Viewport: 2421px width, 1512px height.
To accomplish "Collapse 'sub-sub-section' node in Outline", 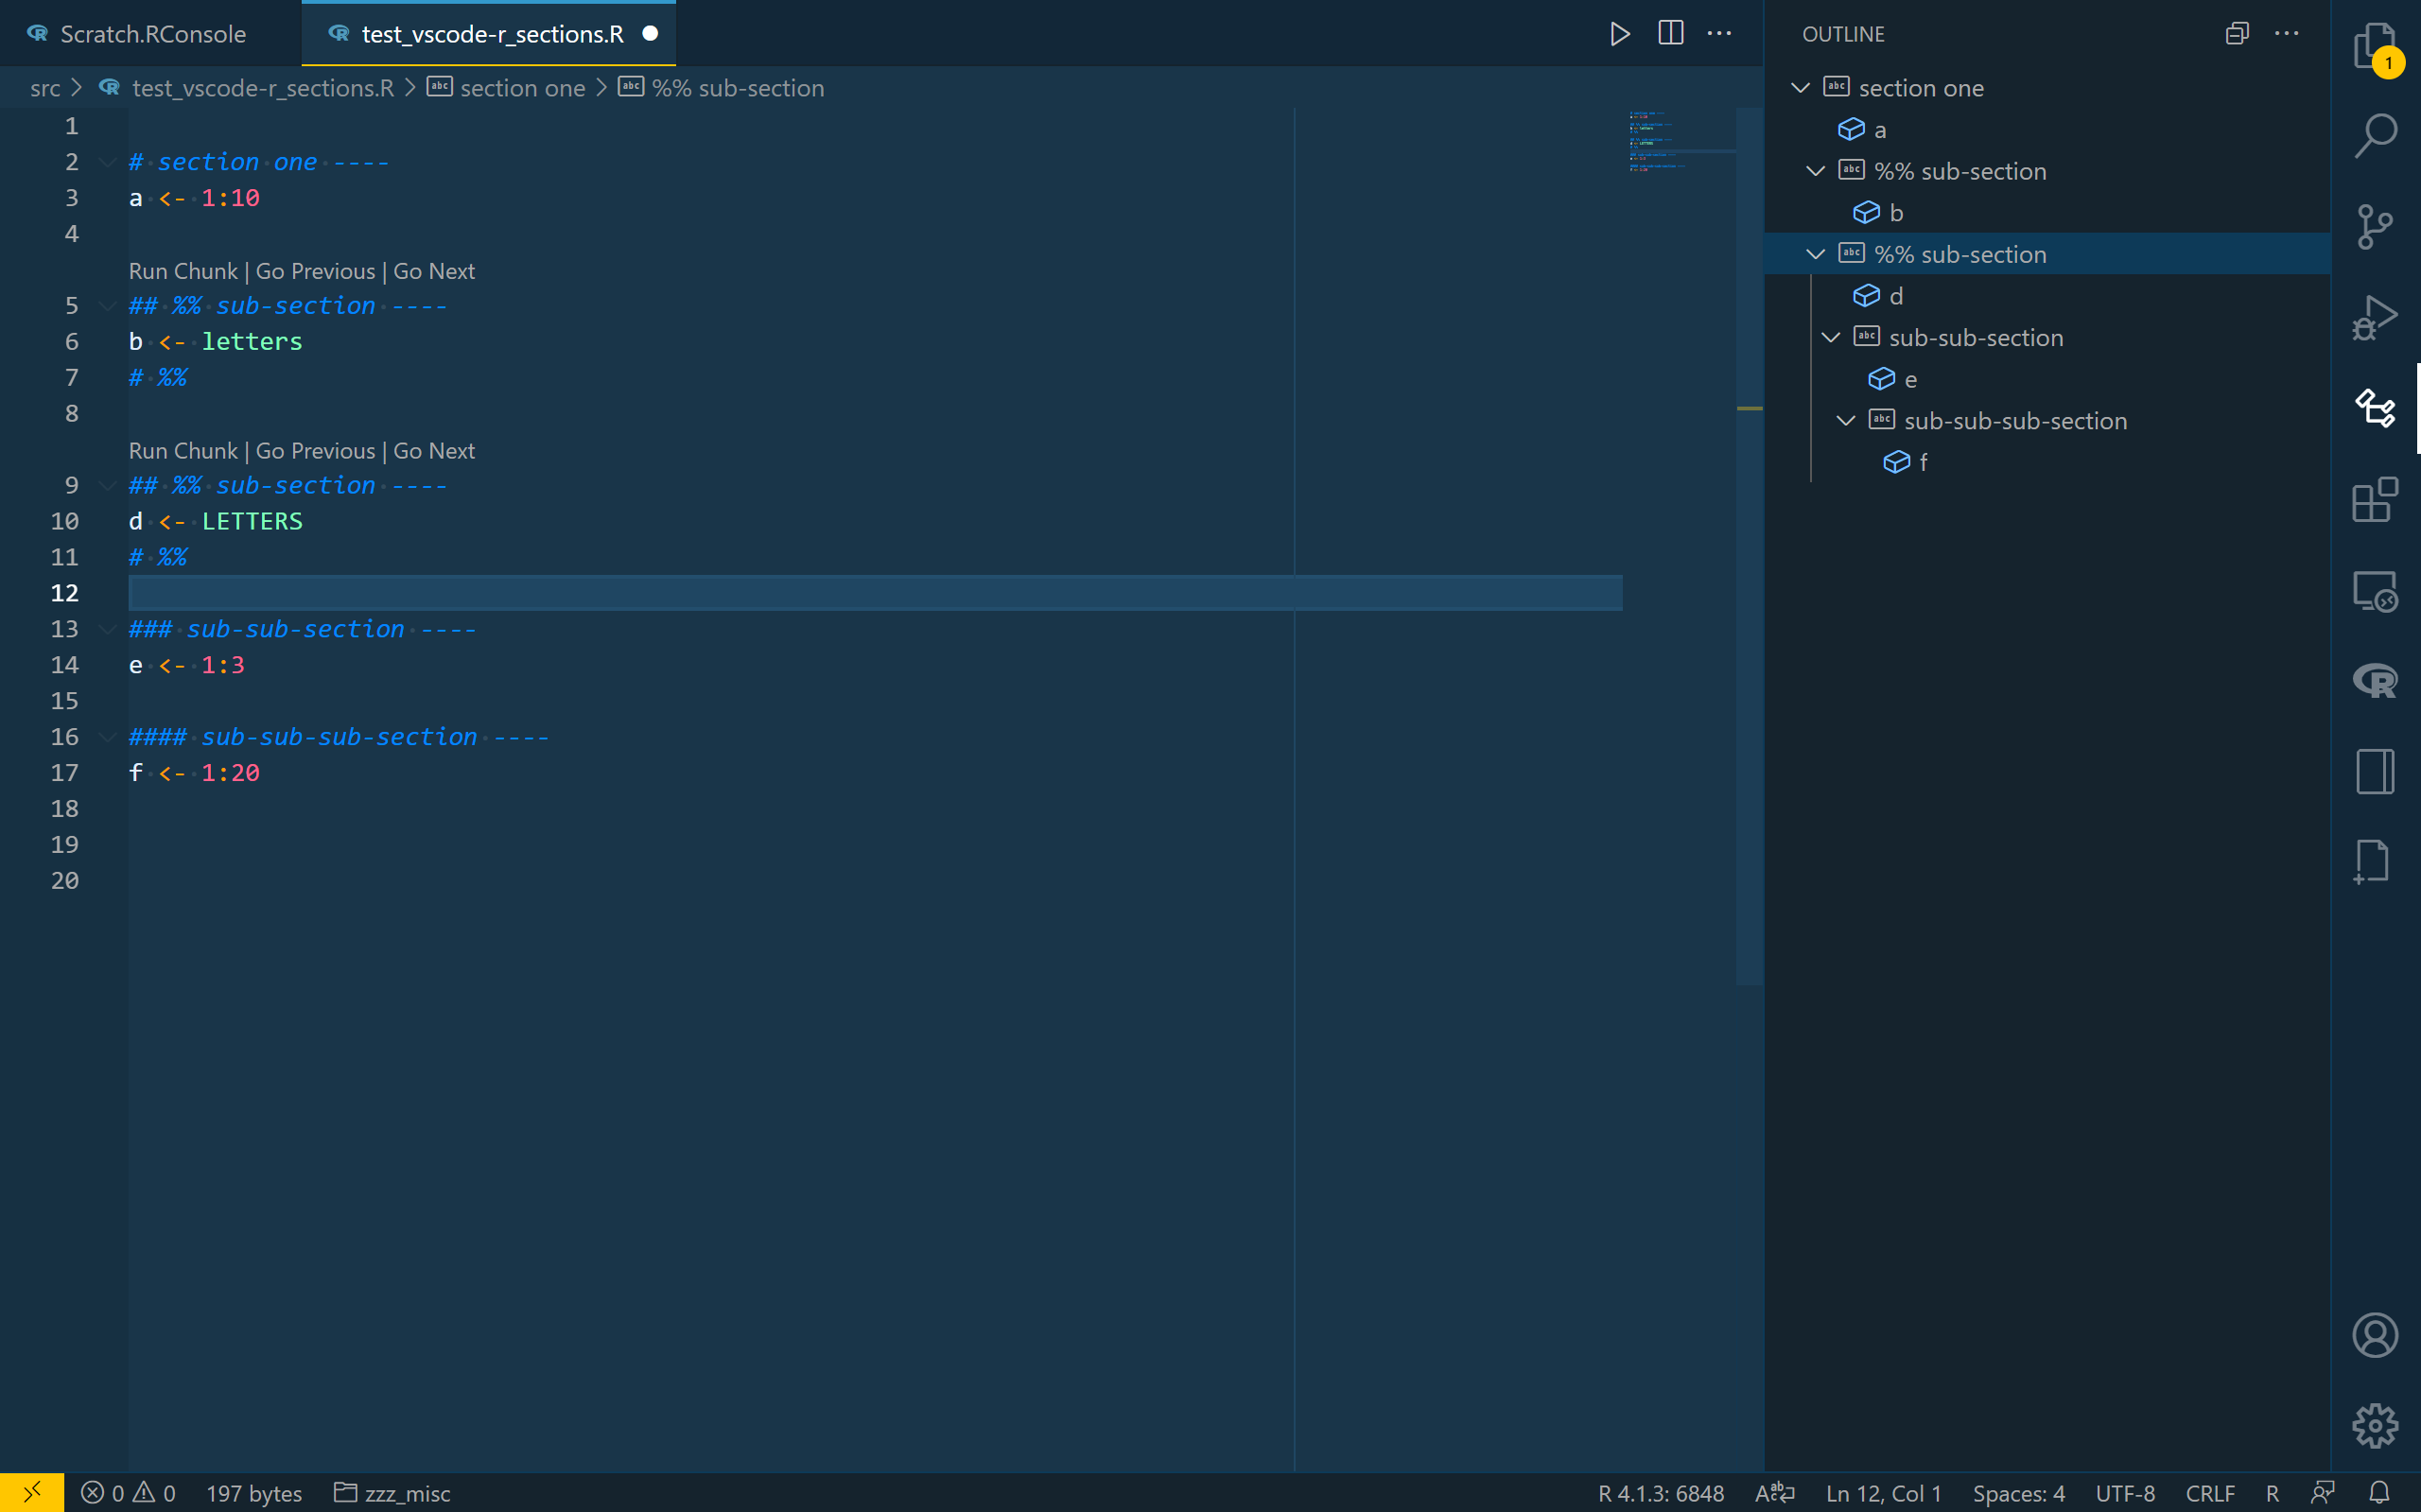I will (1830, 338).
